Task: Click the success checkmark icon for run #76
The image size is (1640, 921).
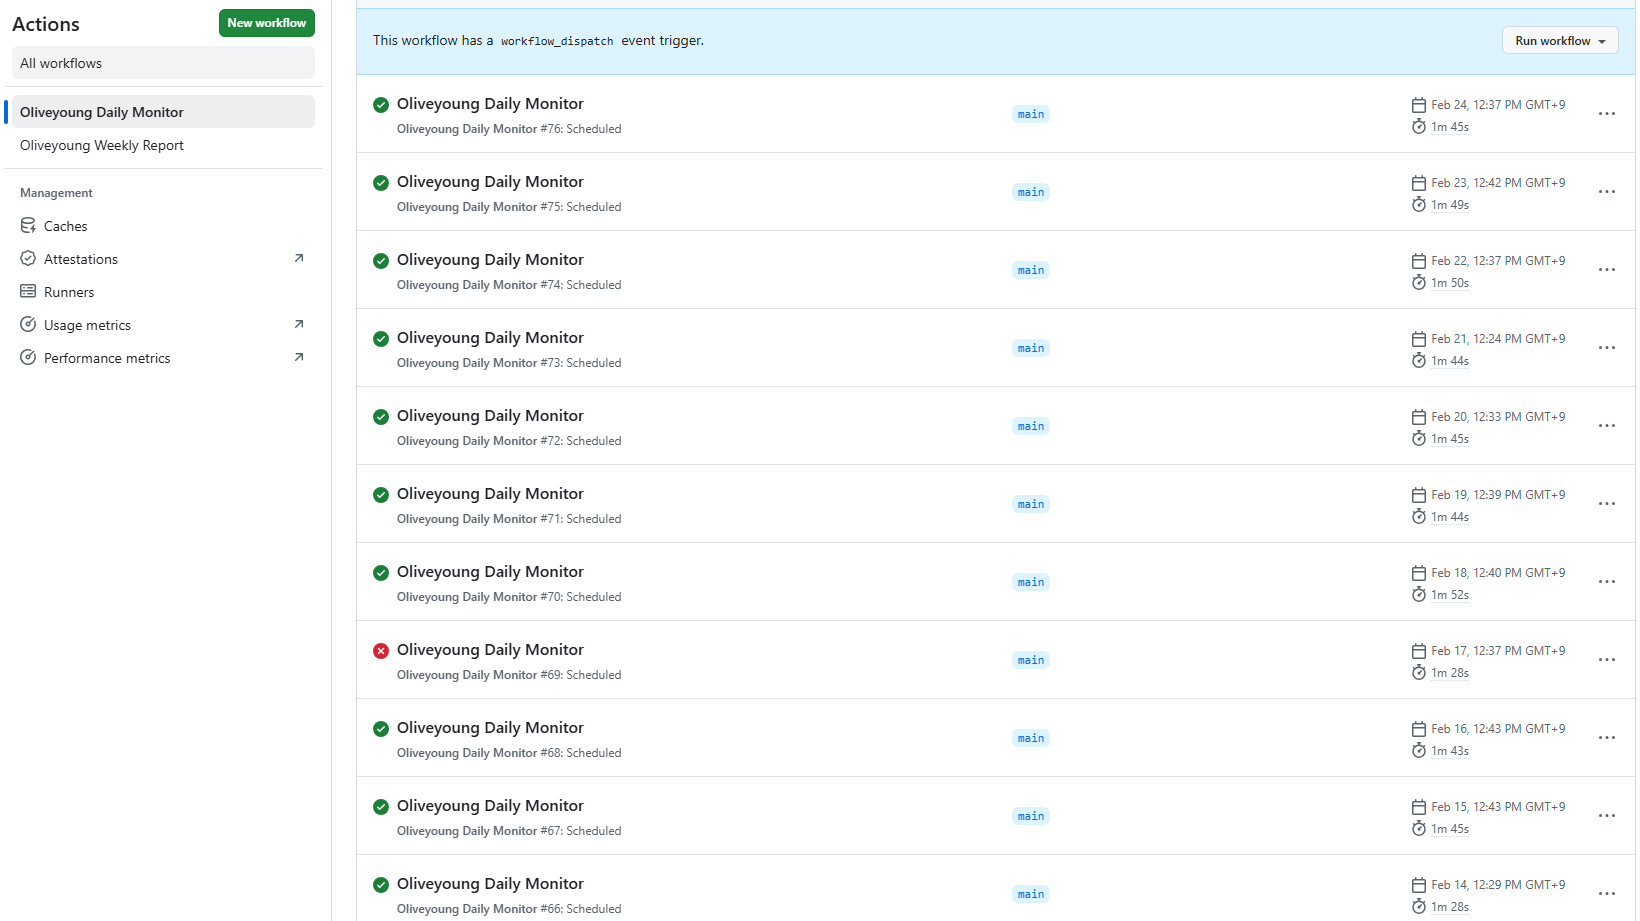Action: [x=381, y=105]
